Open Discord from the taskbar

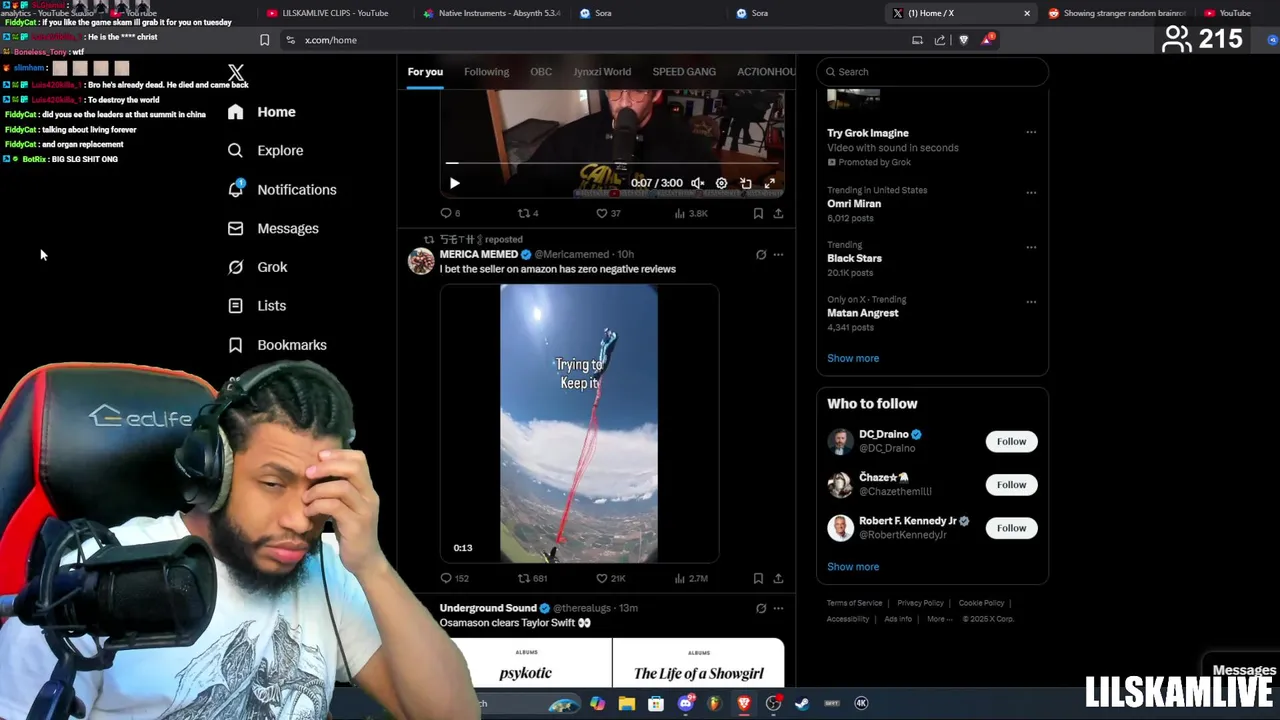(x=685, y=704)
